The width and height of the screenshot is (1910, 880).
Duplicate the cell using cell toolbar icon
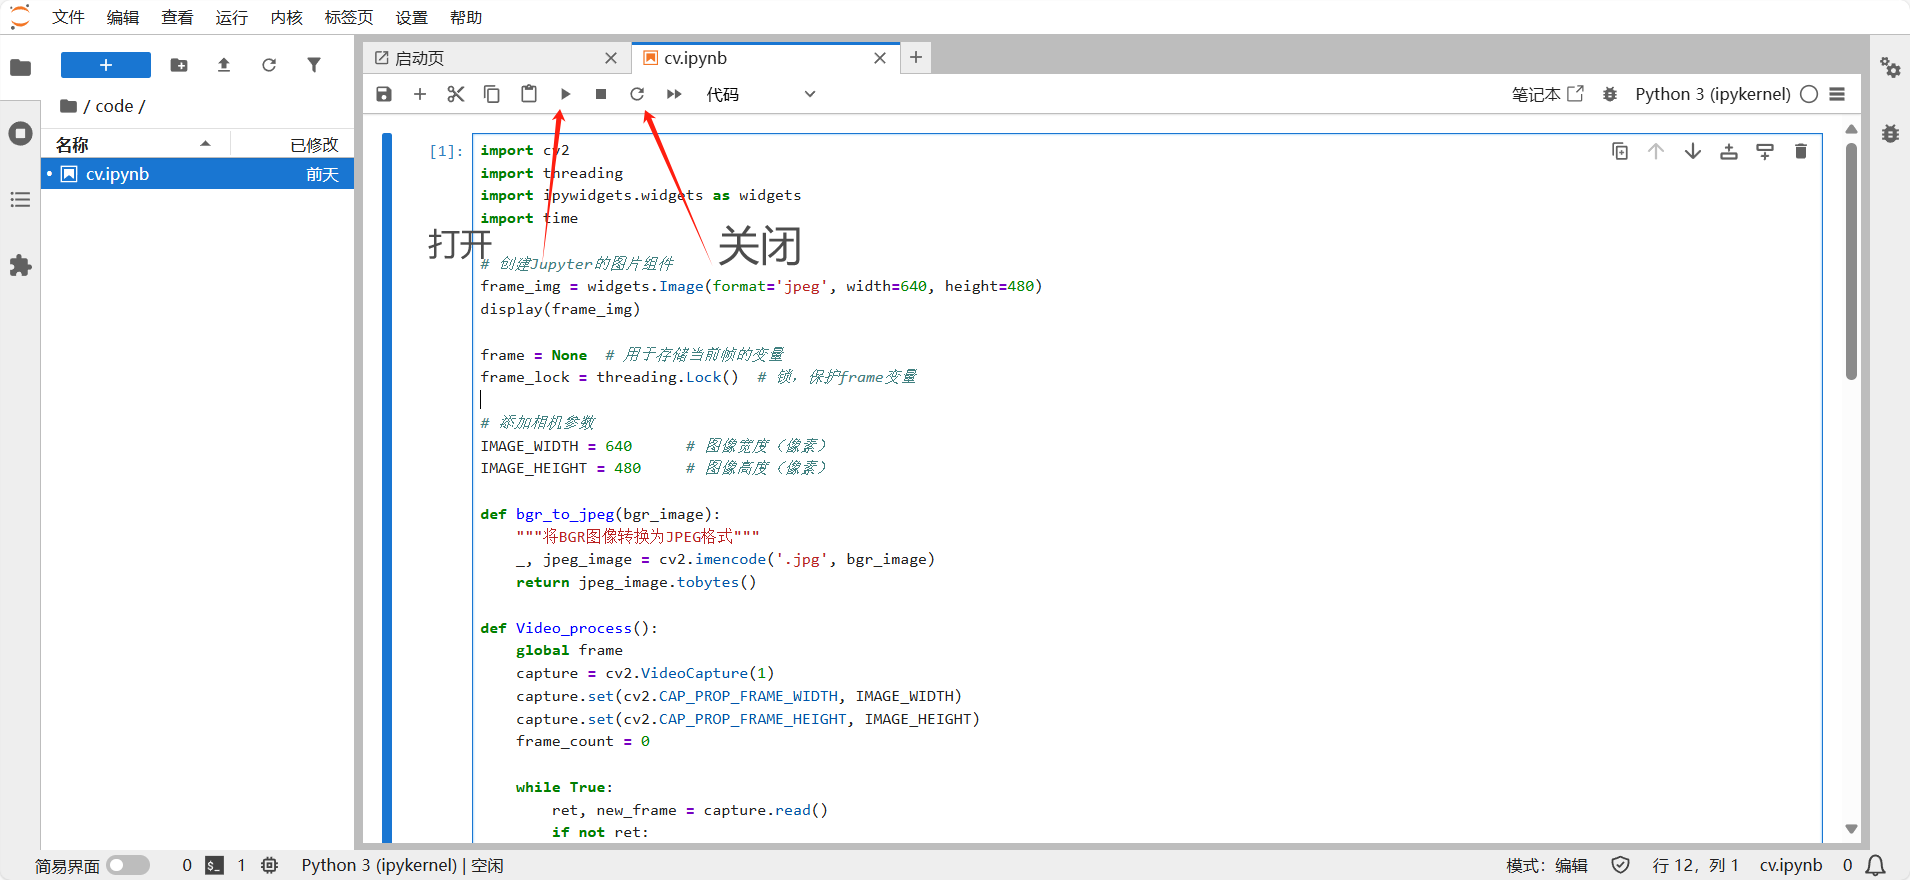tap(1620, 151)
